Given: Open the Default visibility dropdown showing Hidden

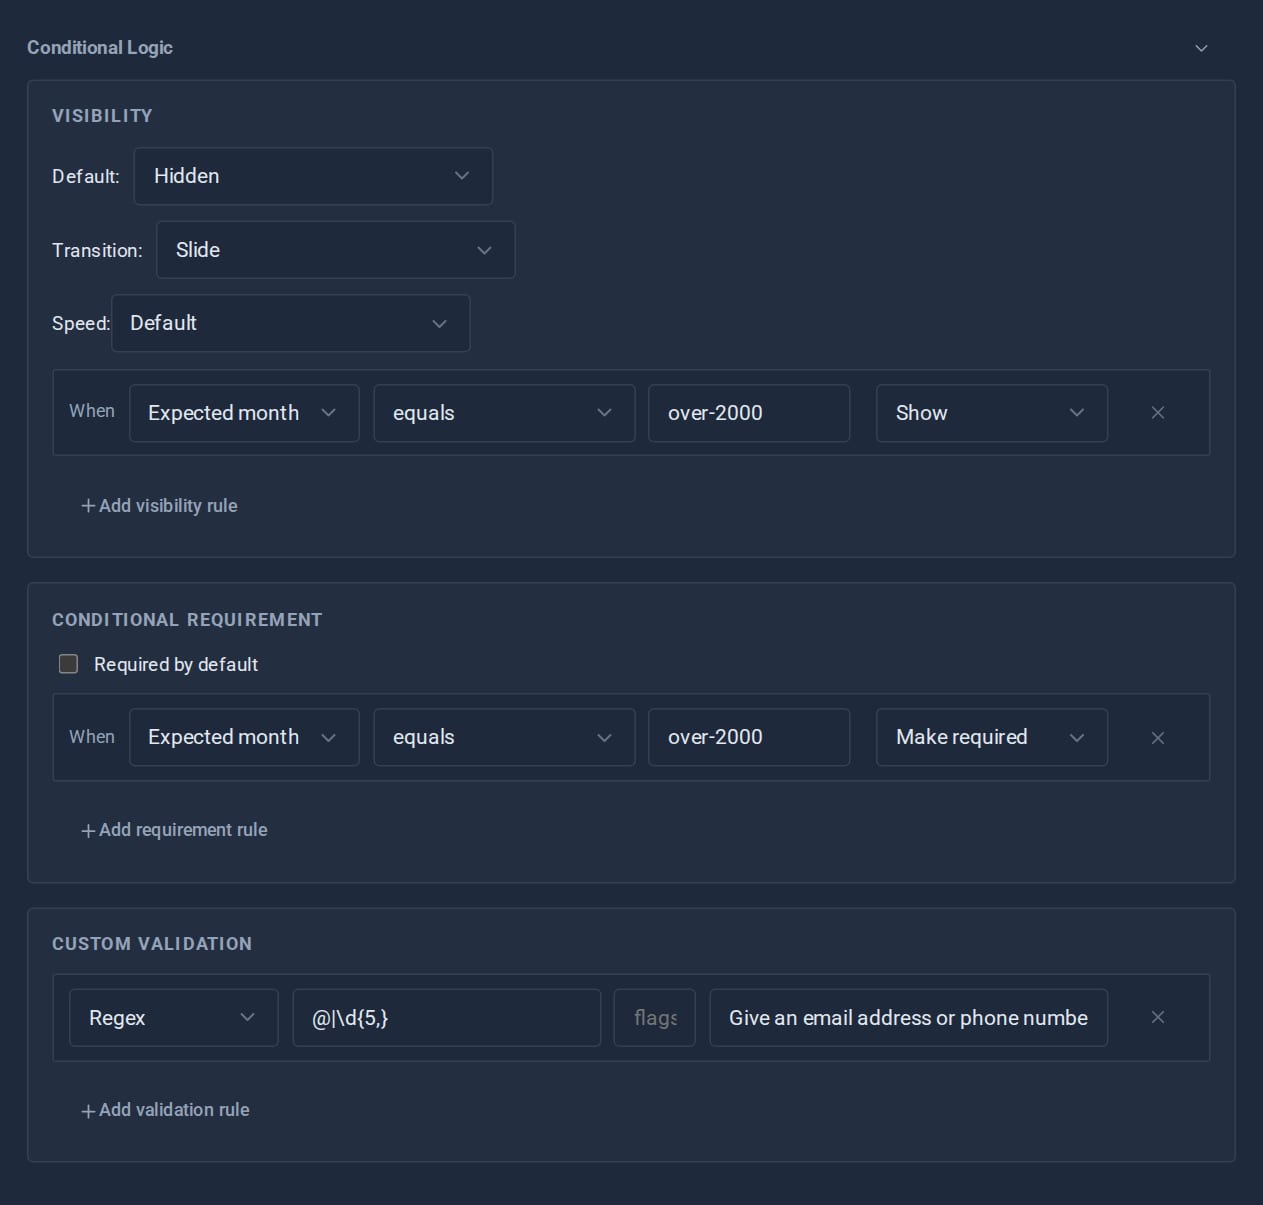Looking at the screenshot, I should coord(313,176).
